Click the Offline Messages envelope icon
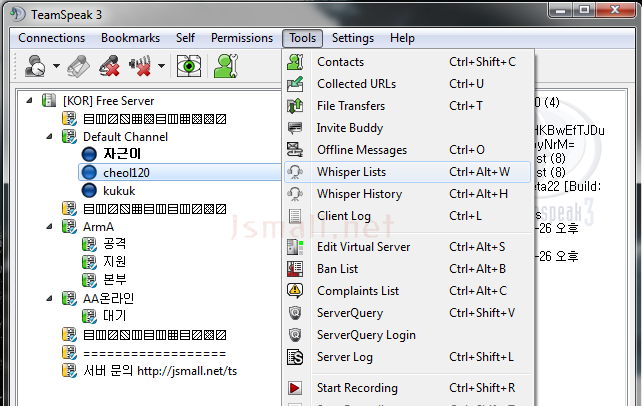 click(295, 150)
